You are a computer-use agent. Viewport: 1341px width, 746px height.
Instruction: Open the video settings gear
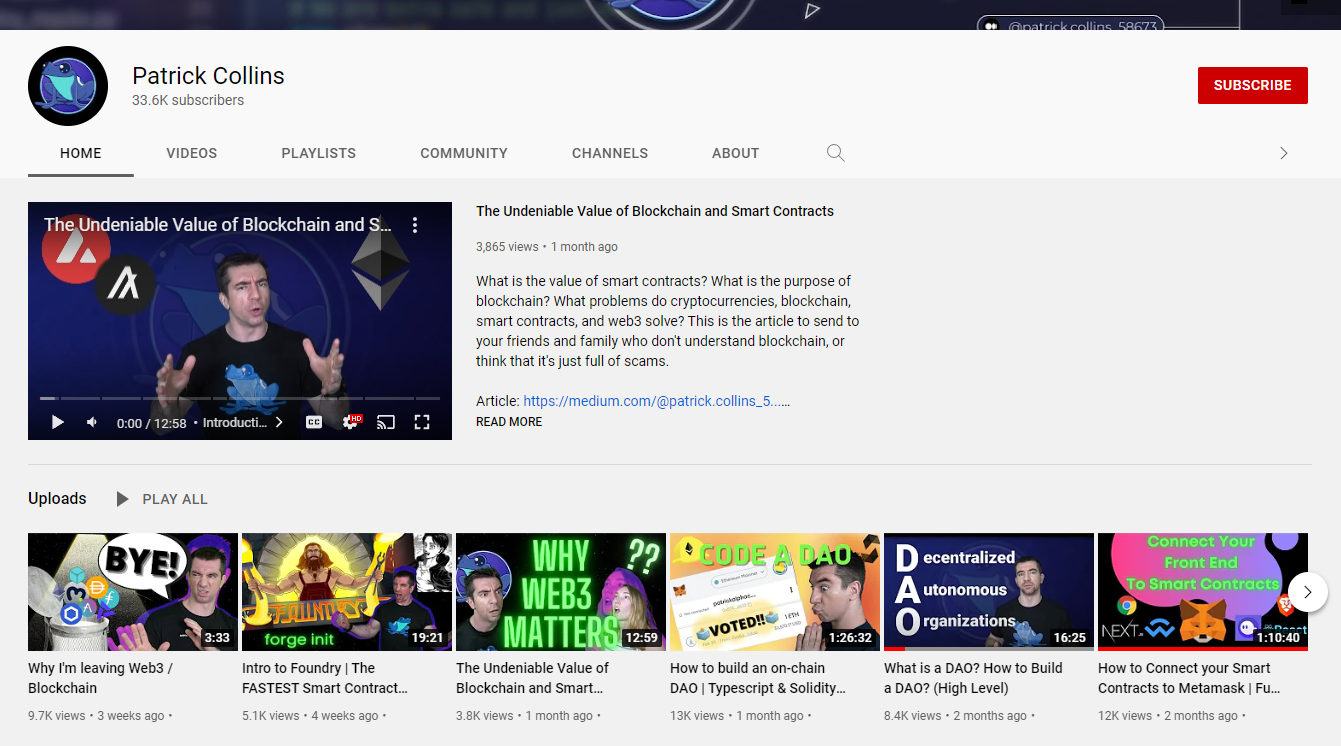click(x=351, y=422)
